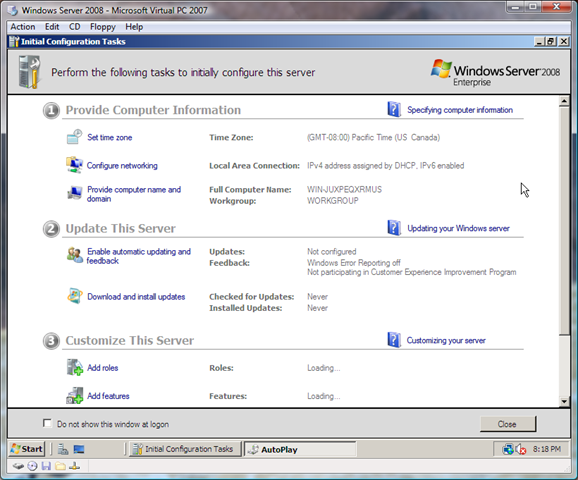Screen dimensions: 578x480
Task: Click the Virtual PC hard disk status icon
Action: [x=18, y=466]
